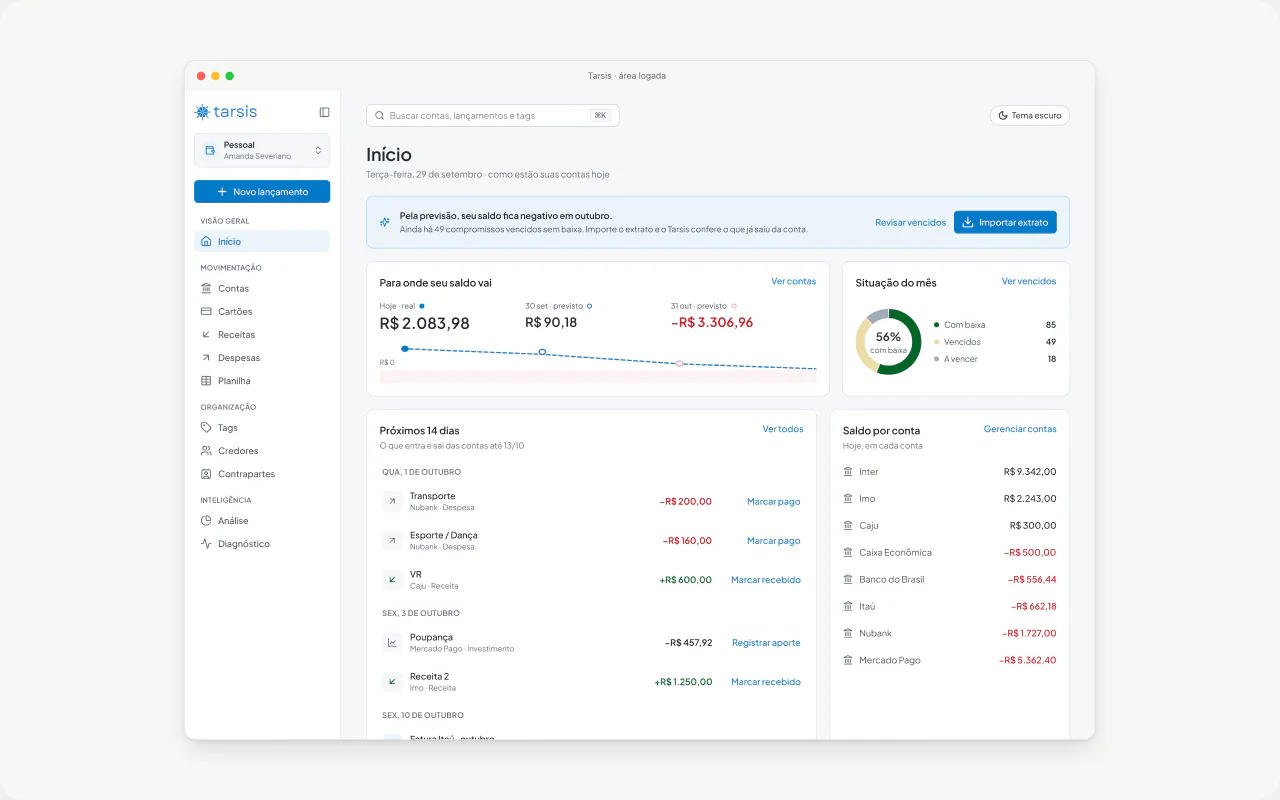This screenshot has height=800, width=1280.
Task: Select the 30 set forecast point on chart
Action: click(x=542, y=352)
